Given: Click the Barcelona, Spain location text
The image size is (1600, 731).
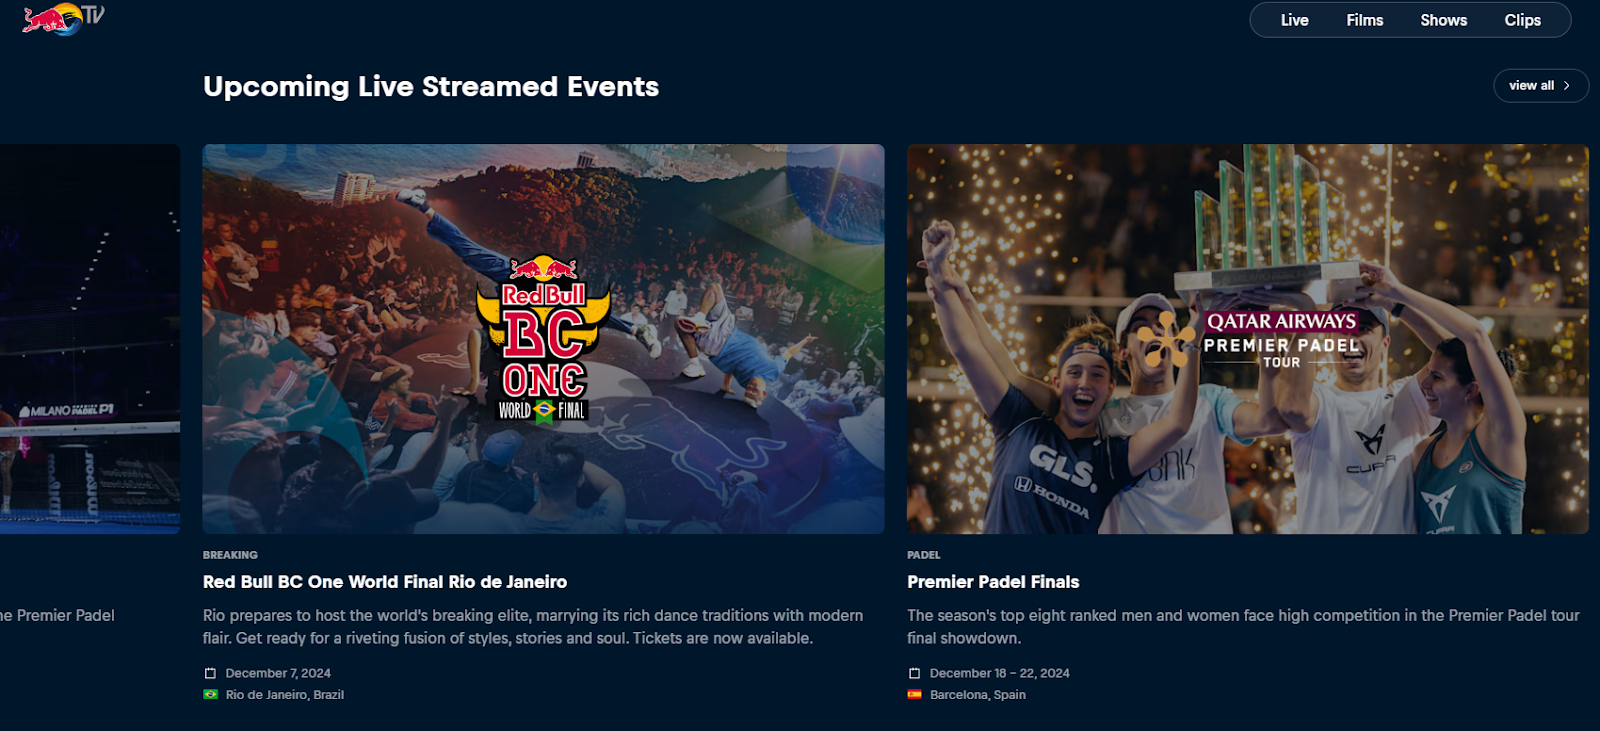Looking at the screenshot, I should click(x=978, y=695).
